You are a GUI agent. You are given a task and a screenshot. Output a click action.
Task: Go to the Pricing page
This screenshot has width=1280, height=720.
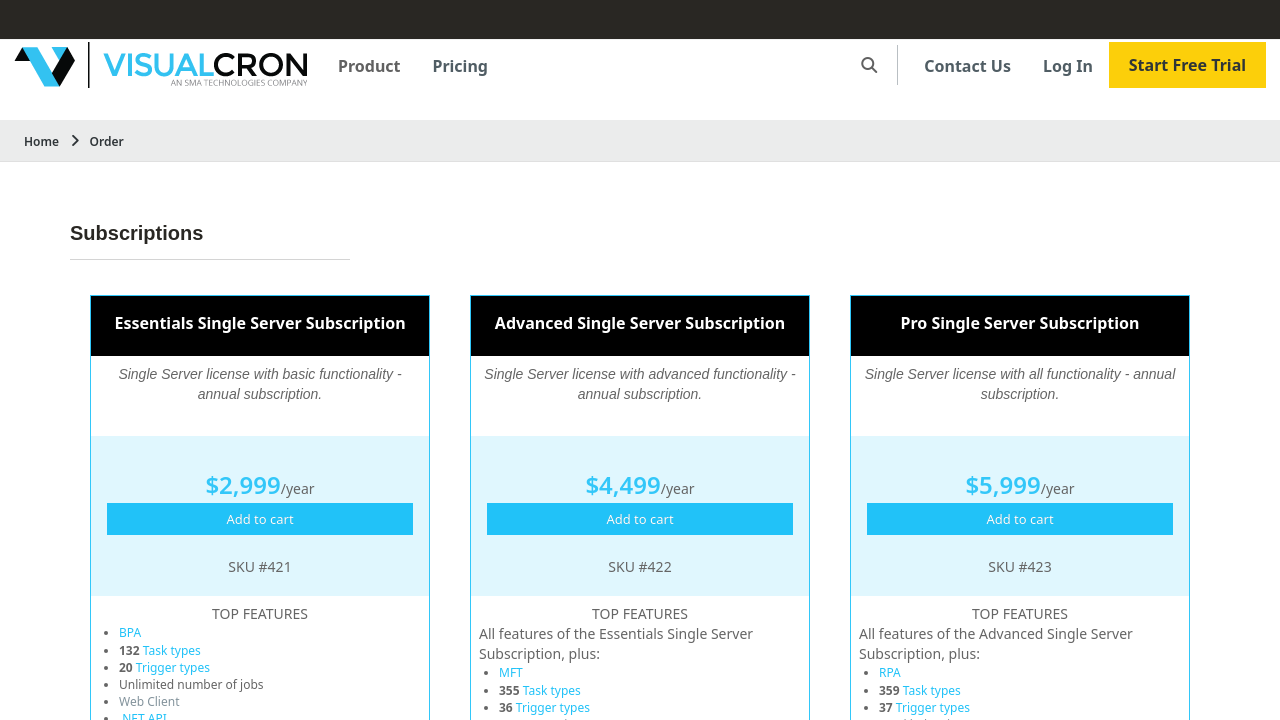460,66
